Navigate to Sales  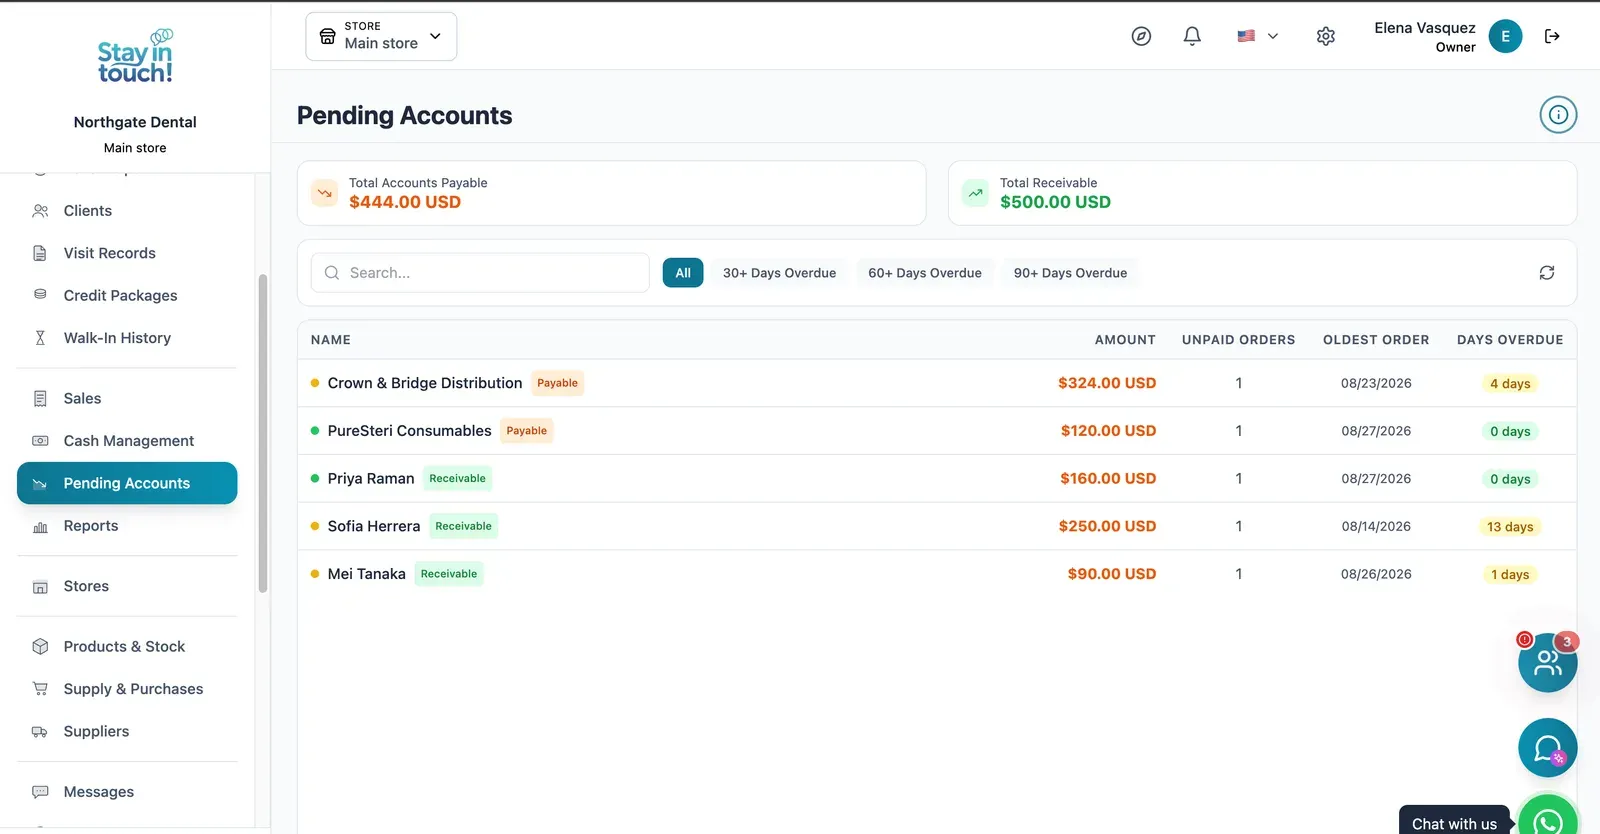point(127,399)
